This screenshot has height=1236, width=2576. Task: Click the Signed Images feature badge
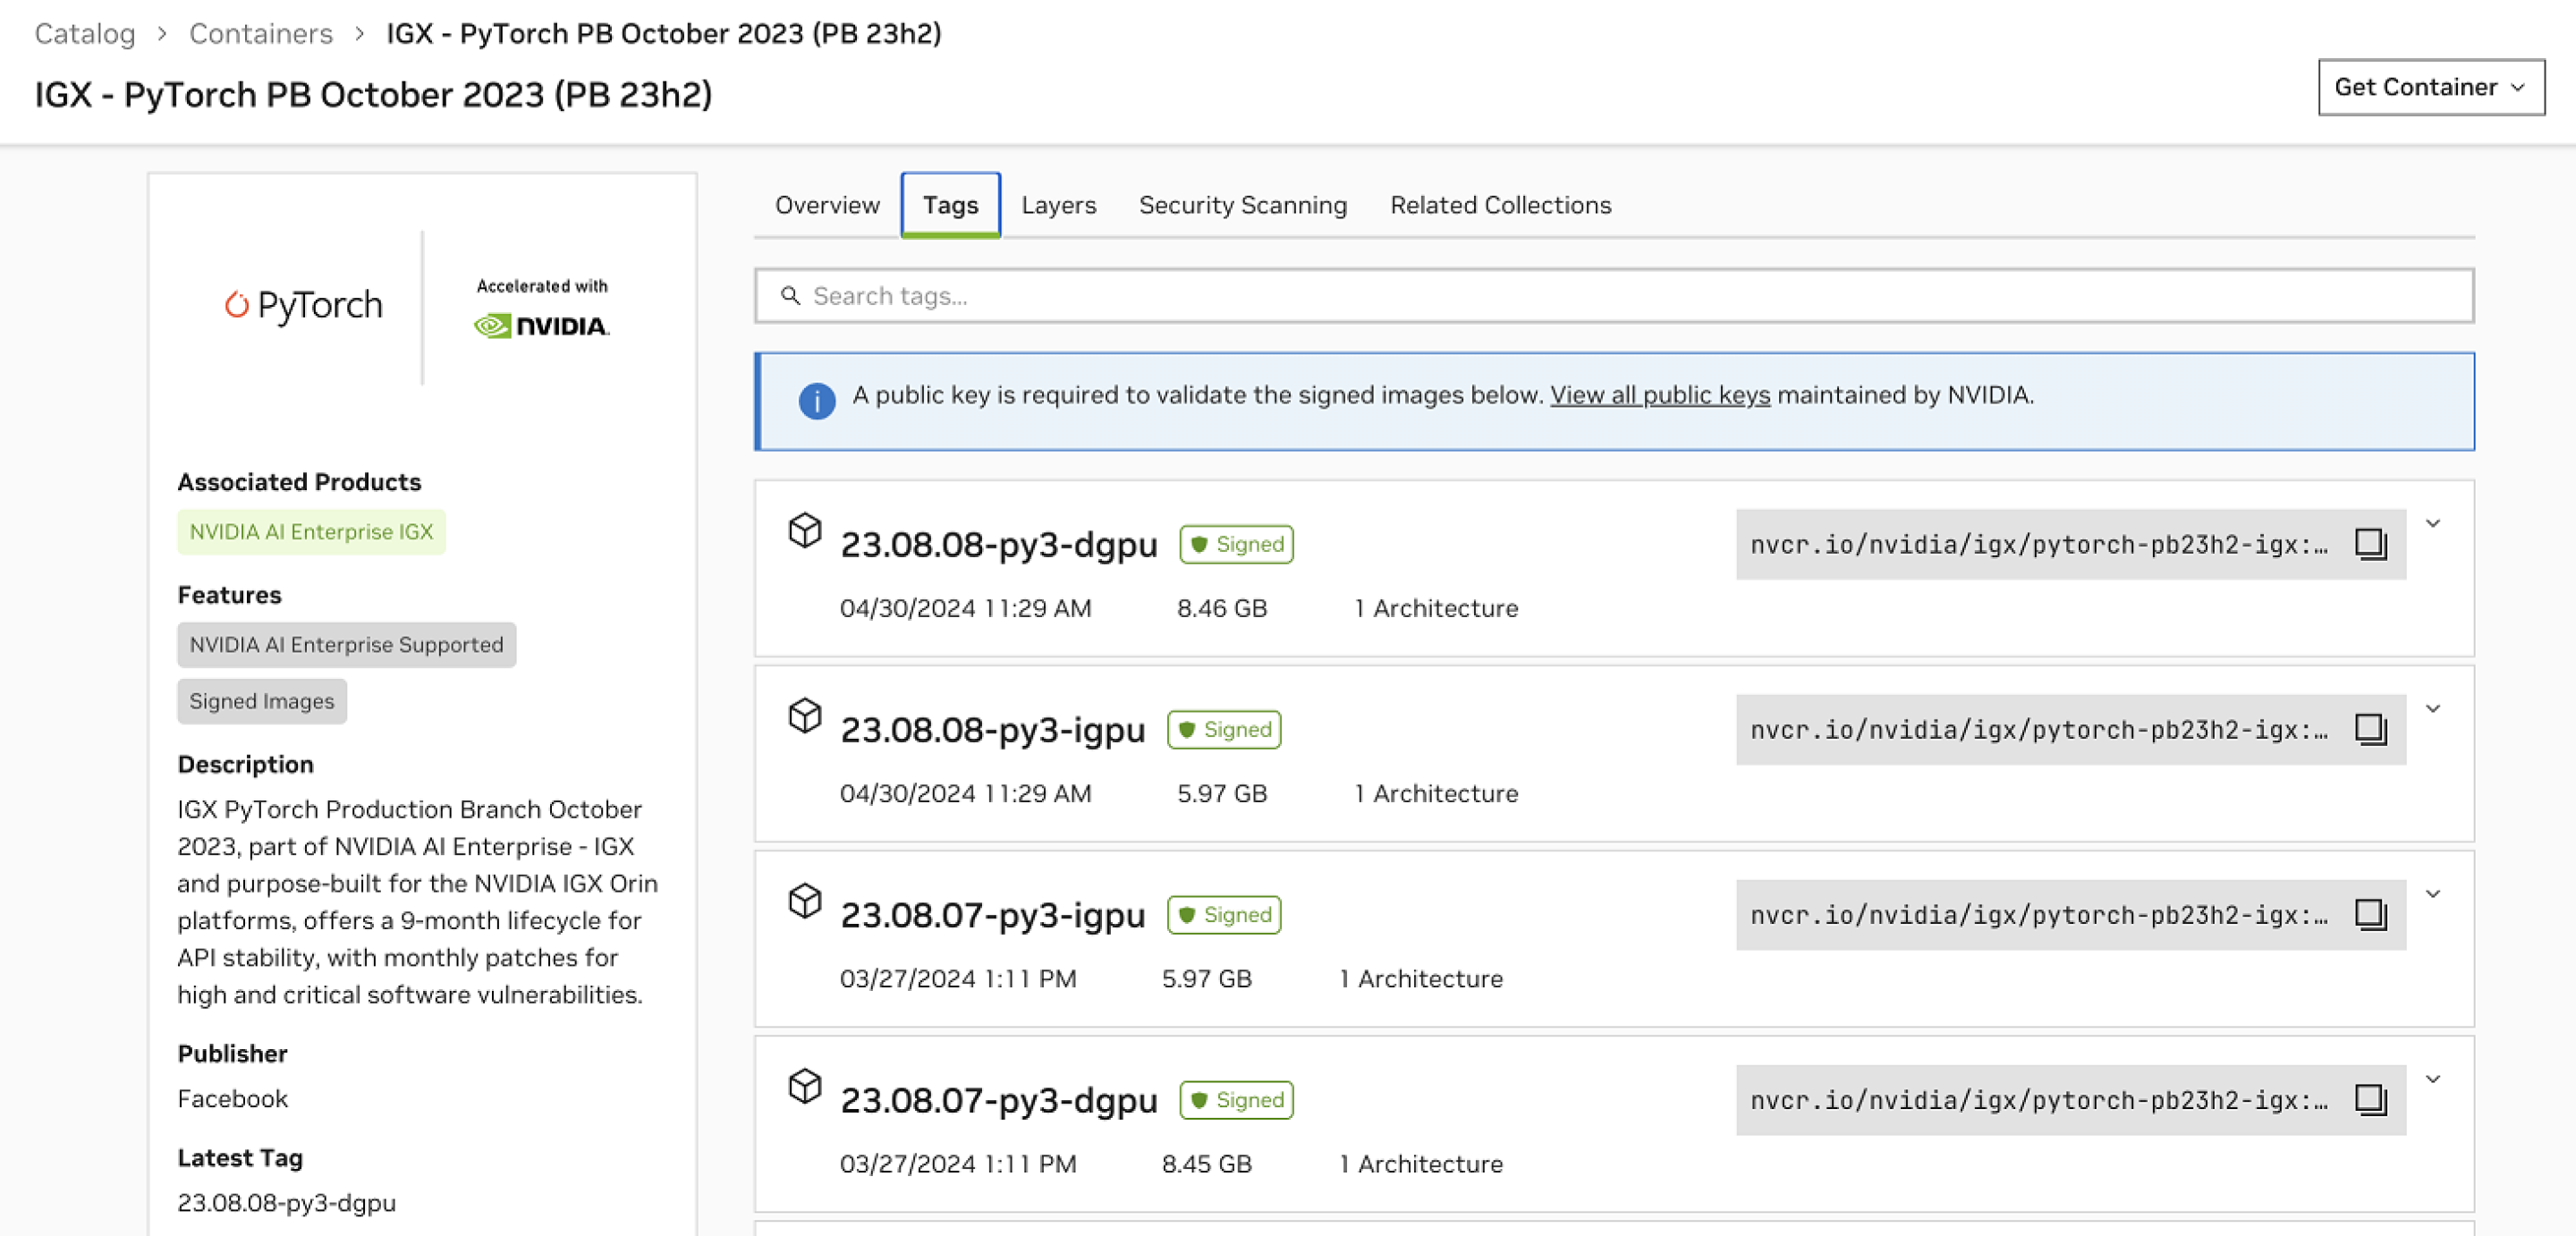point(261,701)
